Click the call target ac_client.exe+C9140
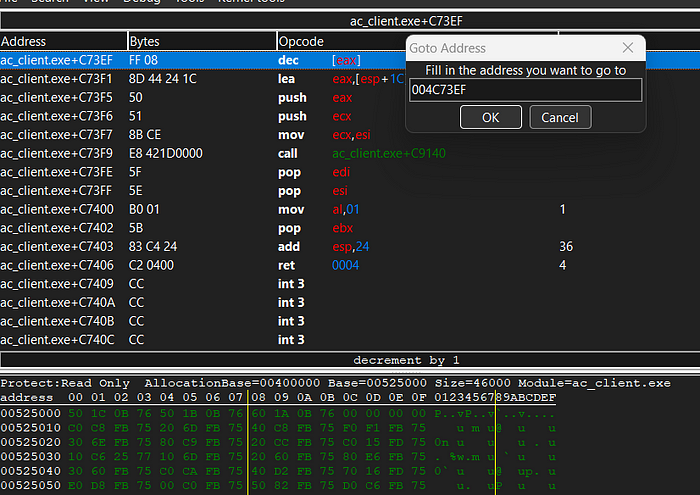The height and width of the screenshot is (495, 700). point(389,154)
